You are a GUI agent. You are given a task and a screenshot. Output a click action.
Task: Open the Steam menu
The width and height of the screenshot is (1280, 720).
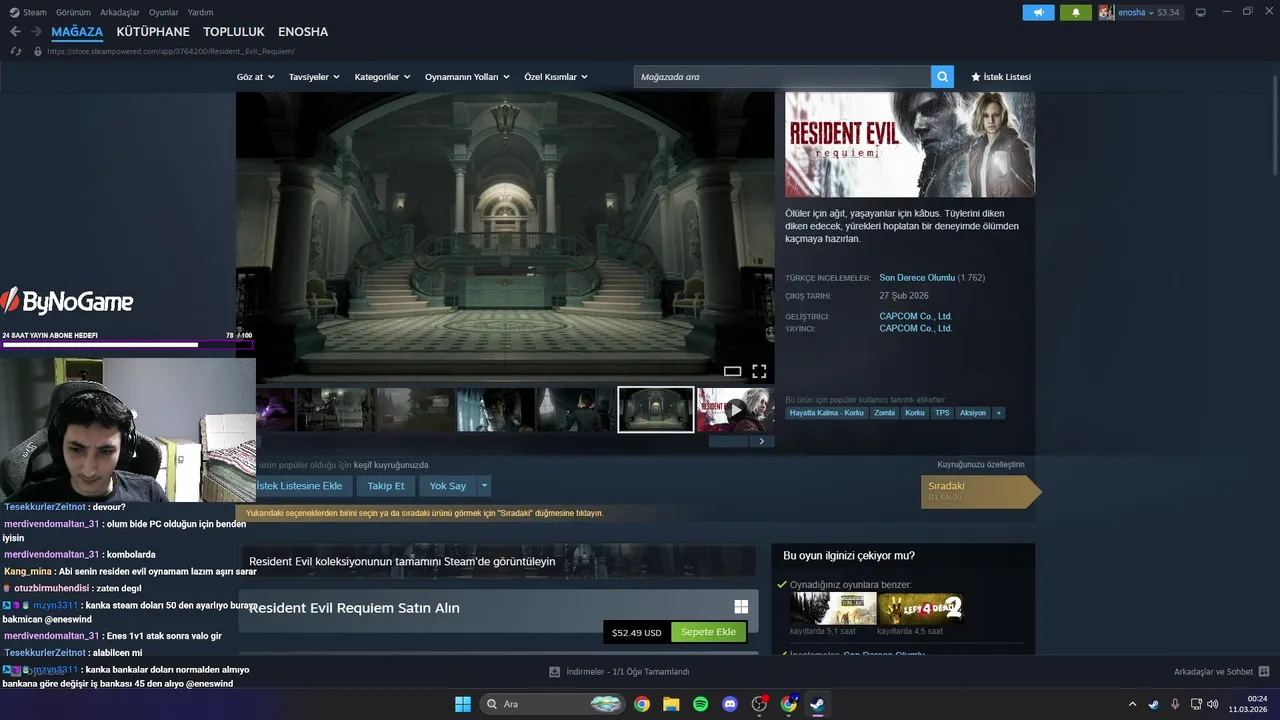28,12
